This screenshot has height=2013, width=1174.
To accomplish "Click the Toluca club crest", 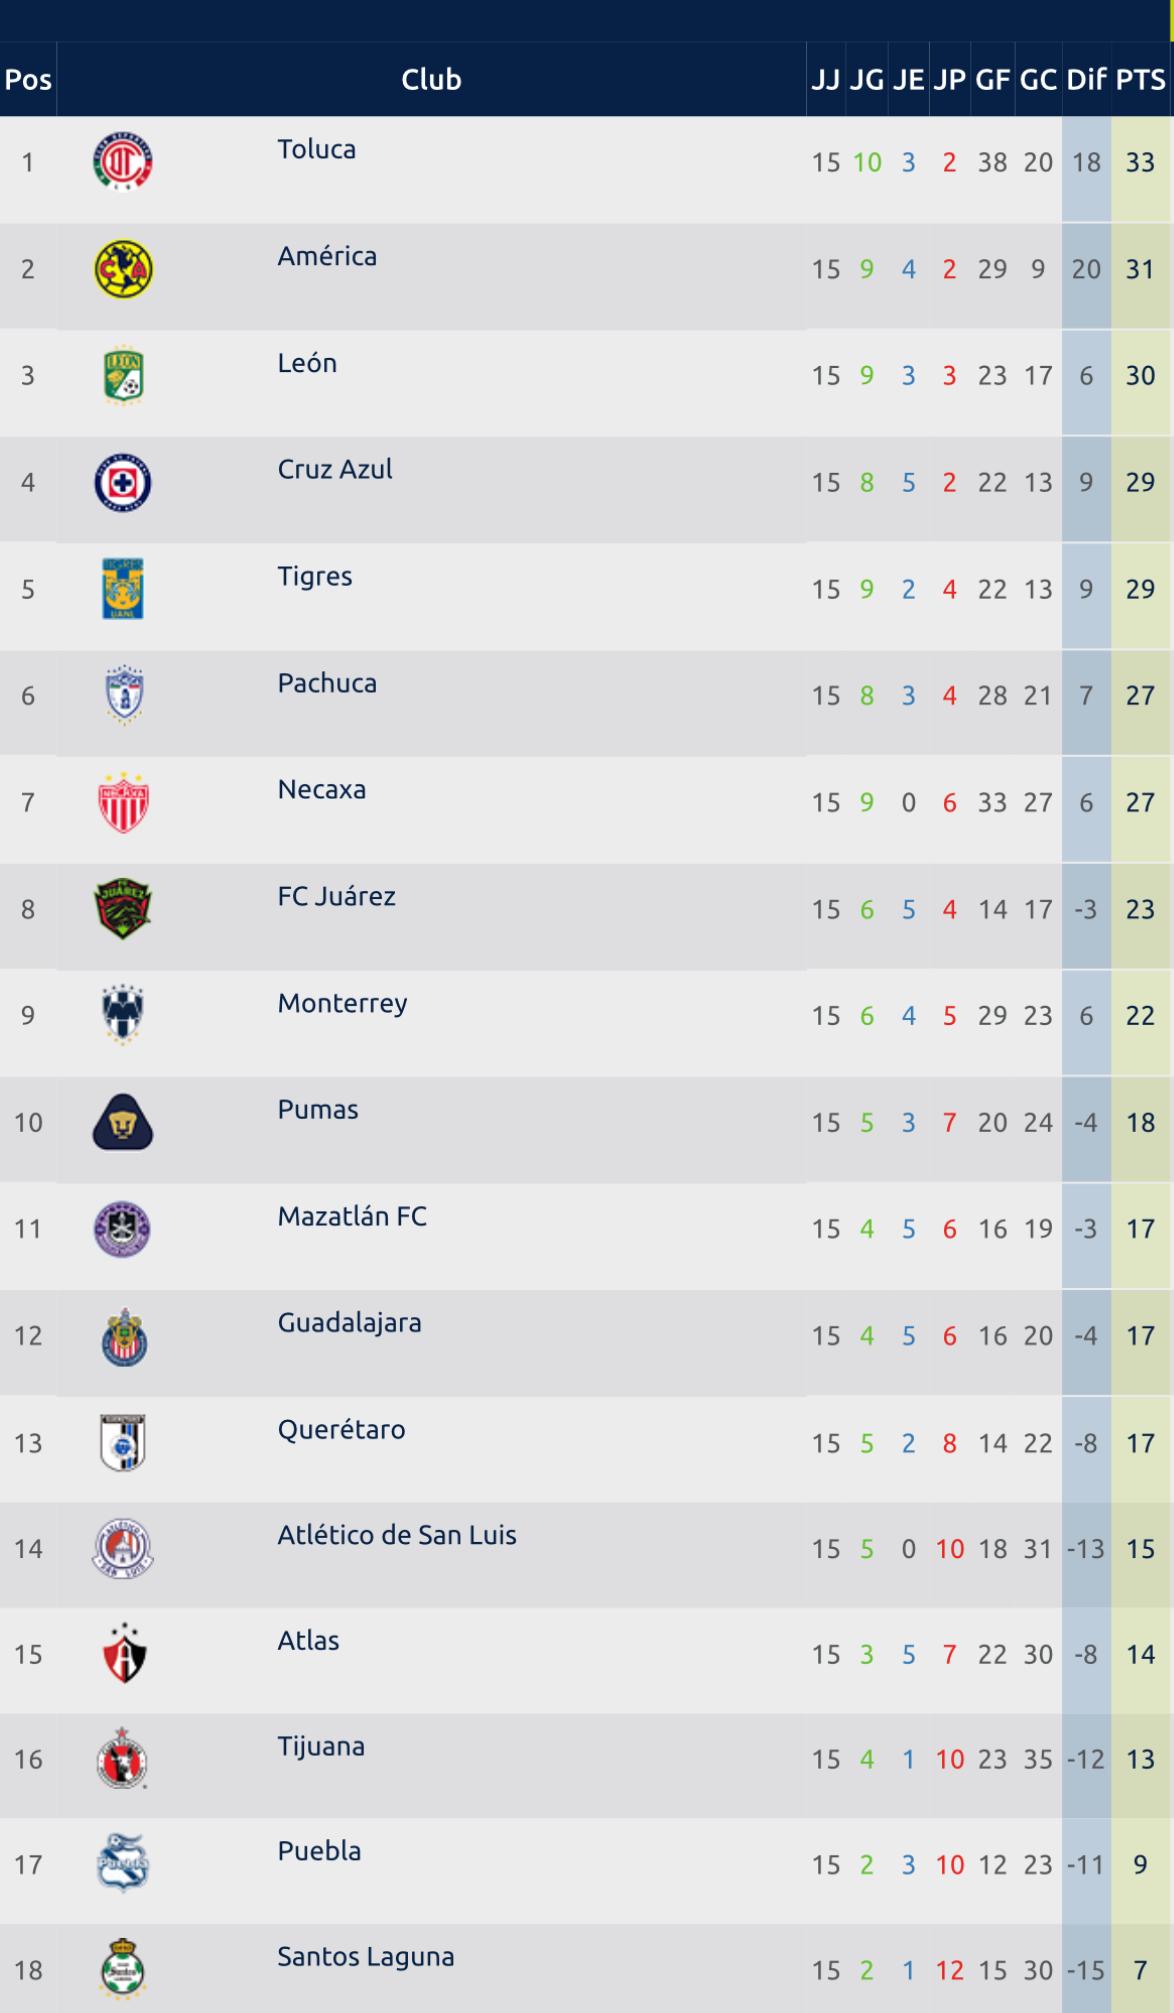I will click(x=123, y=162).
